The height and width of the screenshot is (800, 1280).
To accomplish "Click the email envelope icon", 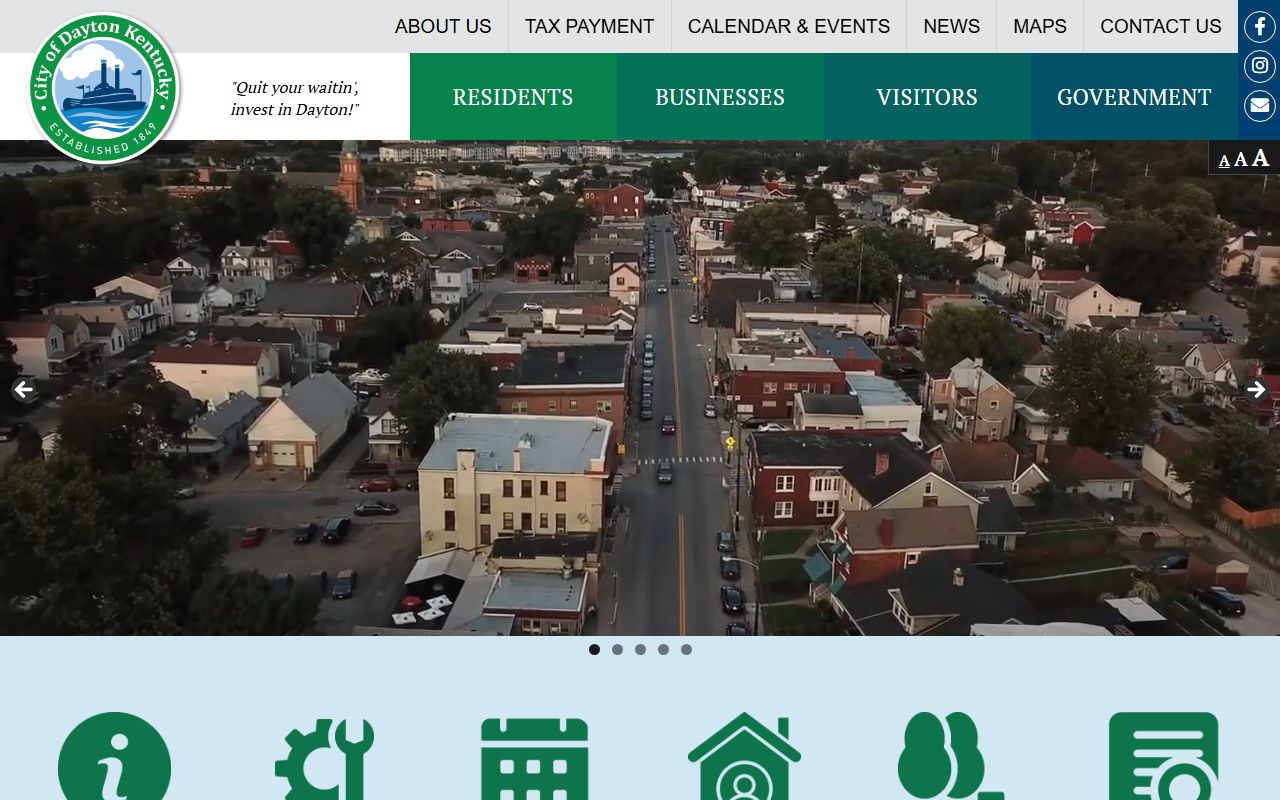I will [1259, 105].
